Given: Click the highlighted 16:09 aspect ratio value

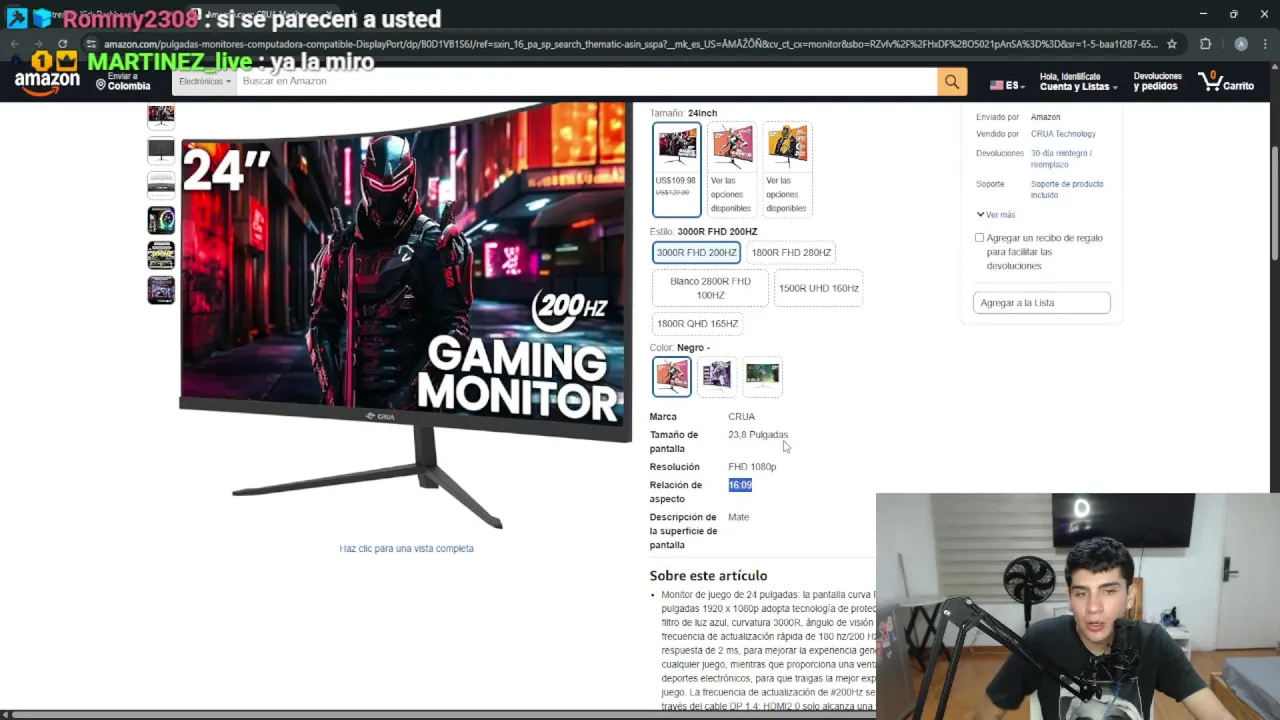Looking at the screenshot, I should coord(740,485).
